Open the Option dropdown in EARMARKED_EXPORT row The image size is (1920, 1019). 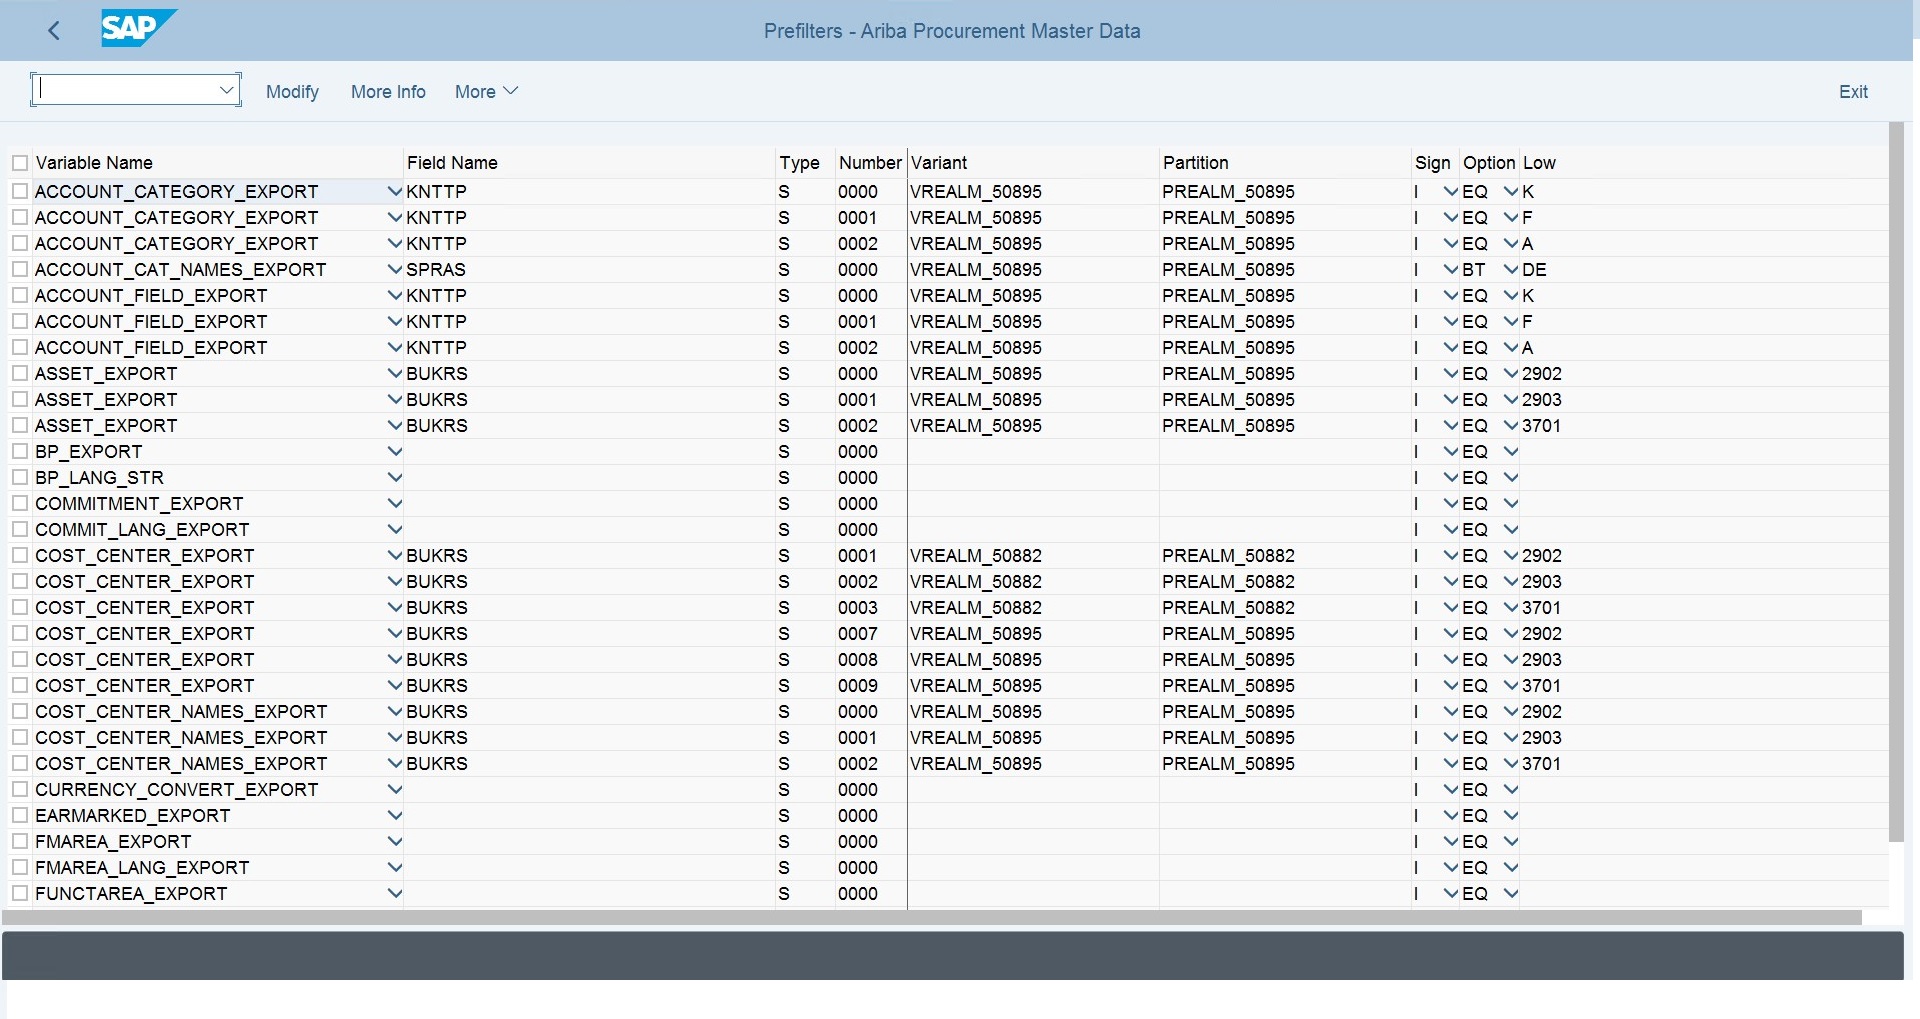pos(1511,815)
